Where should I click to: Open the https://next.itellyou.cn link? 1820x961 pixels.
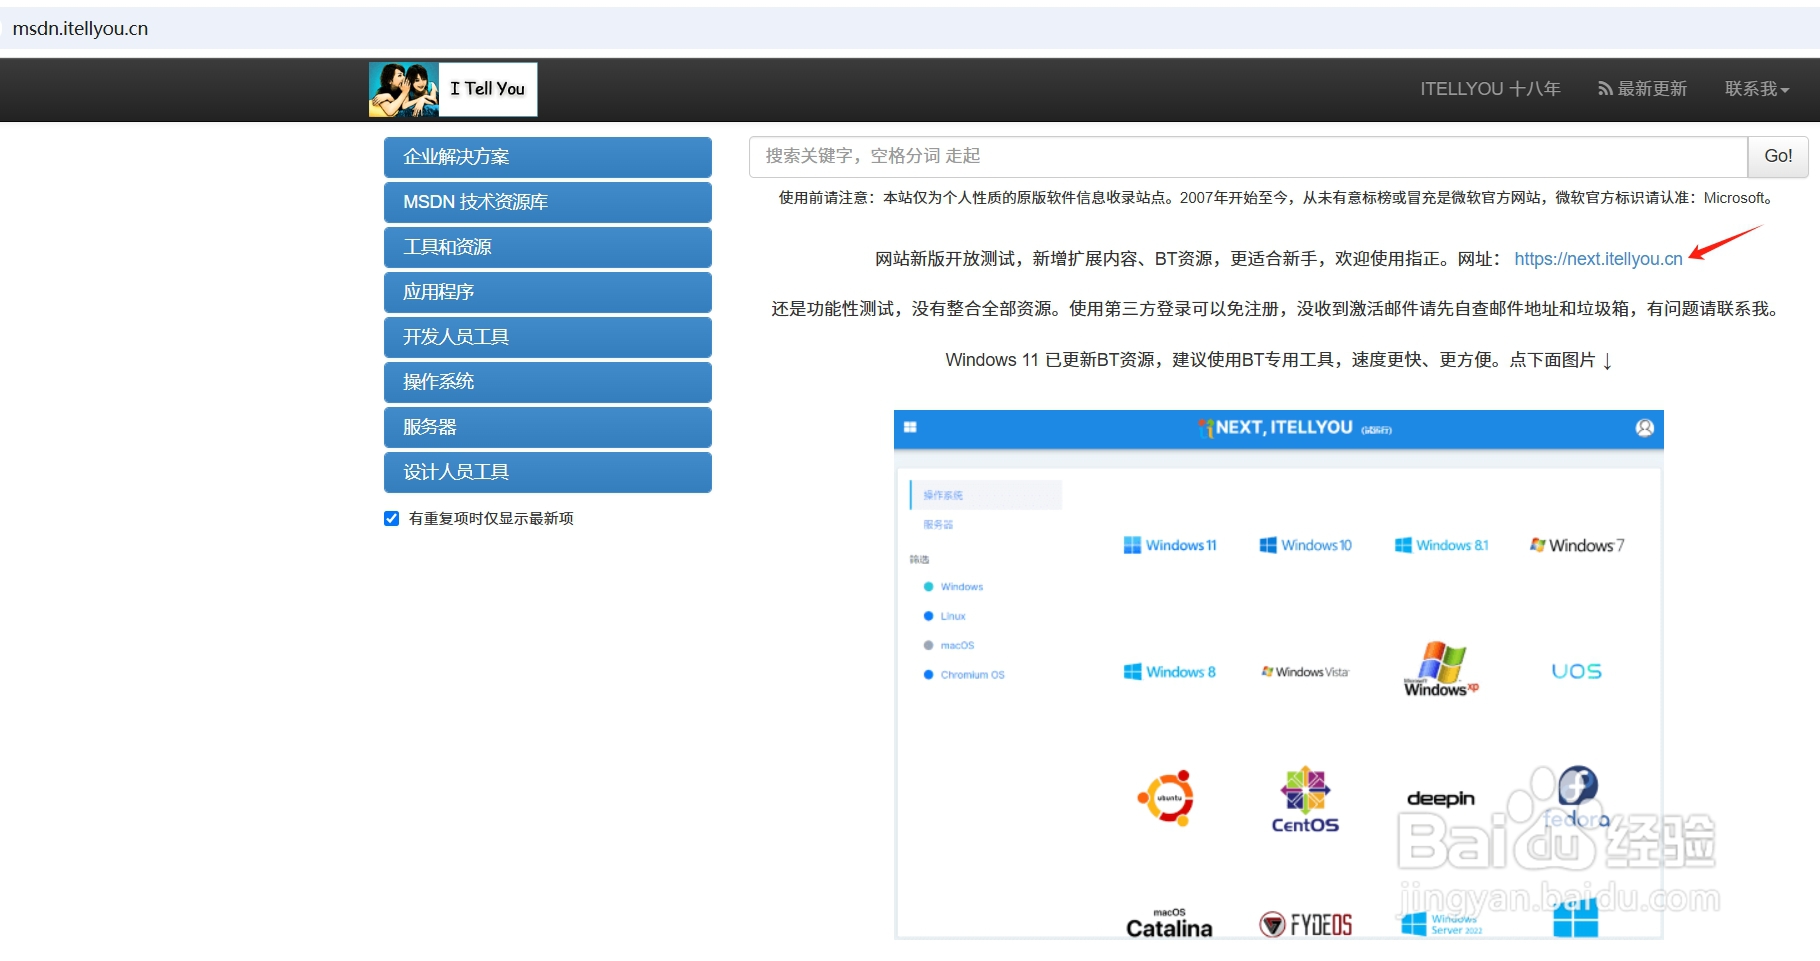point(1597,258)
